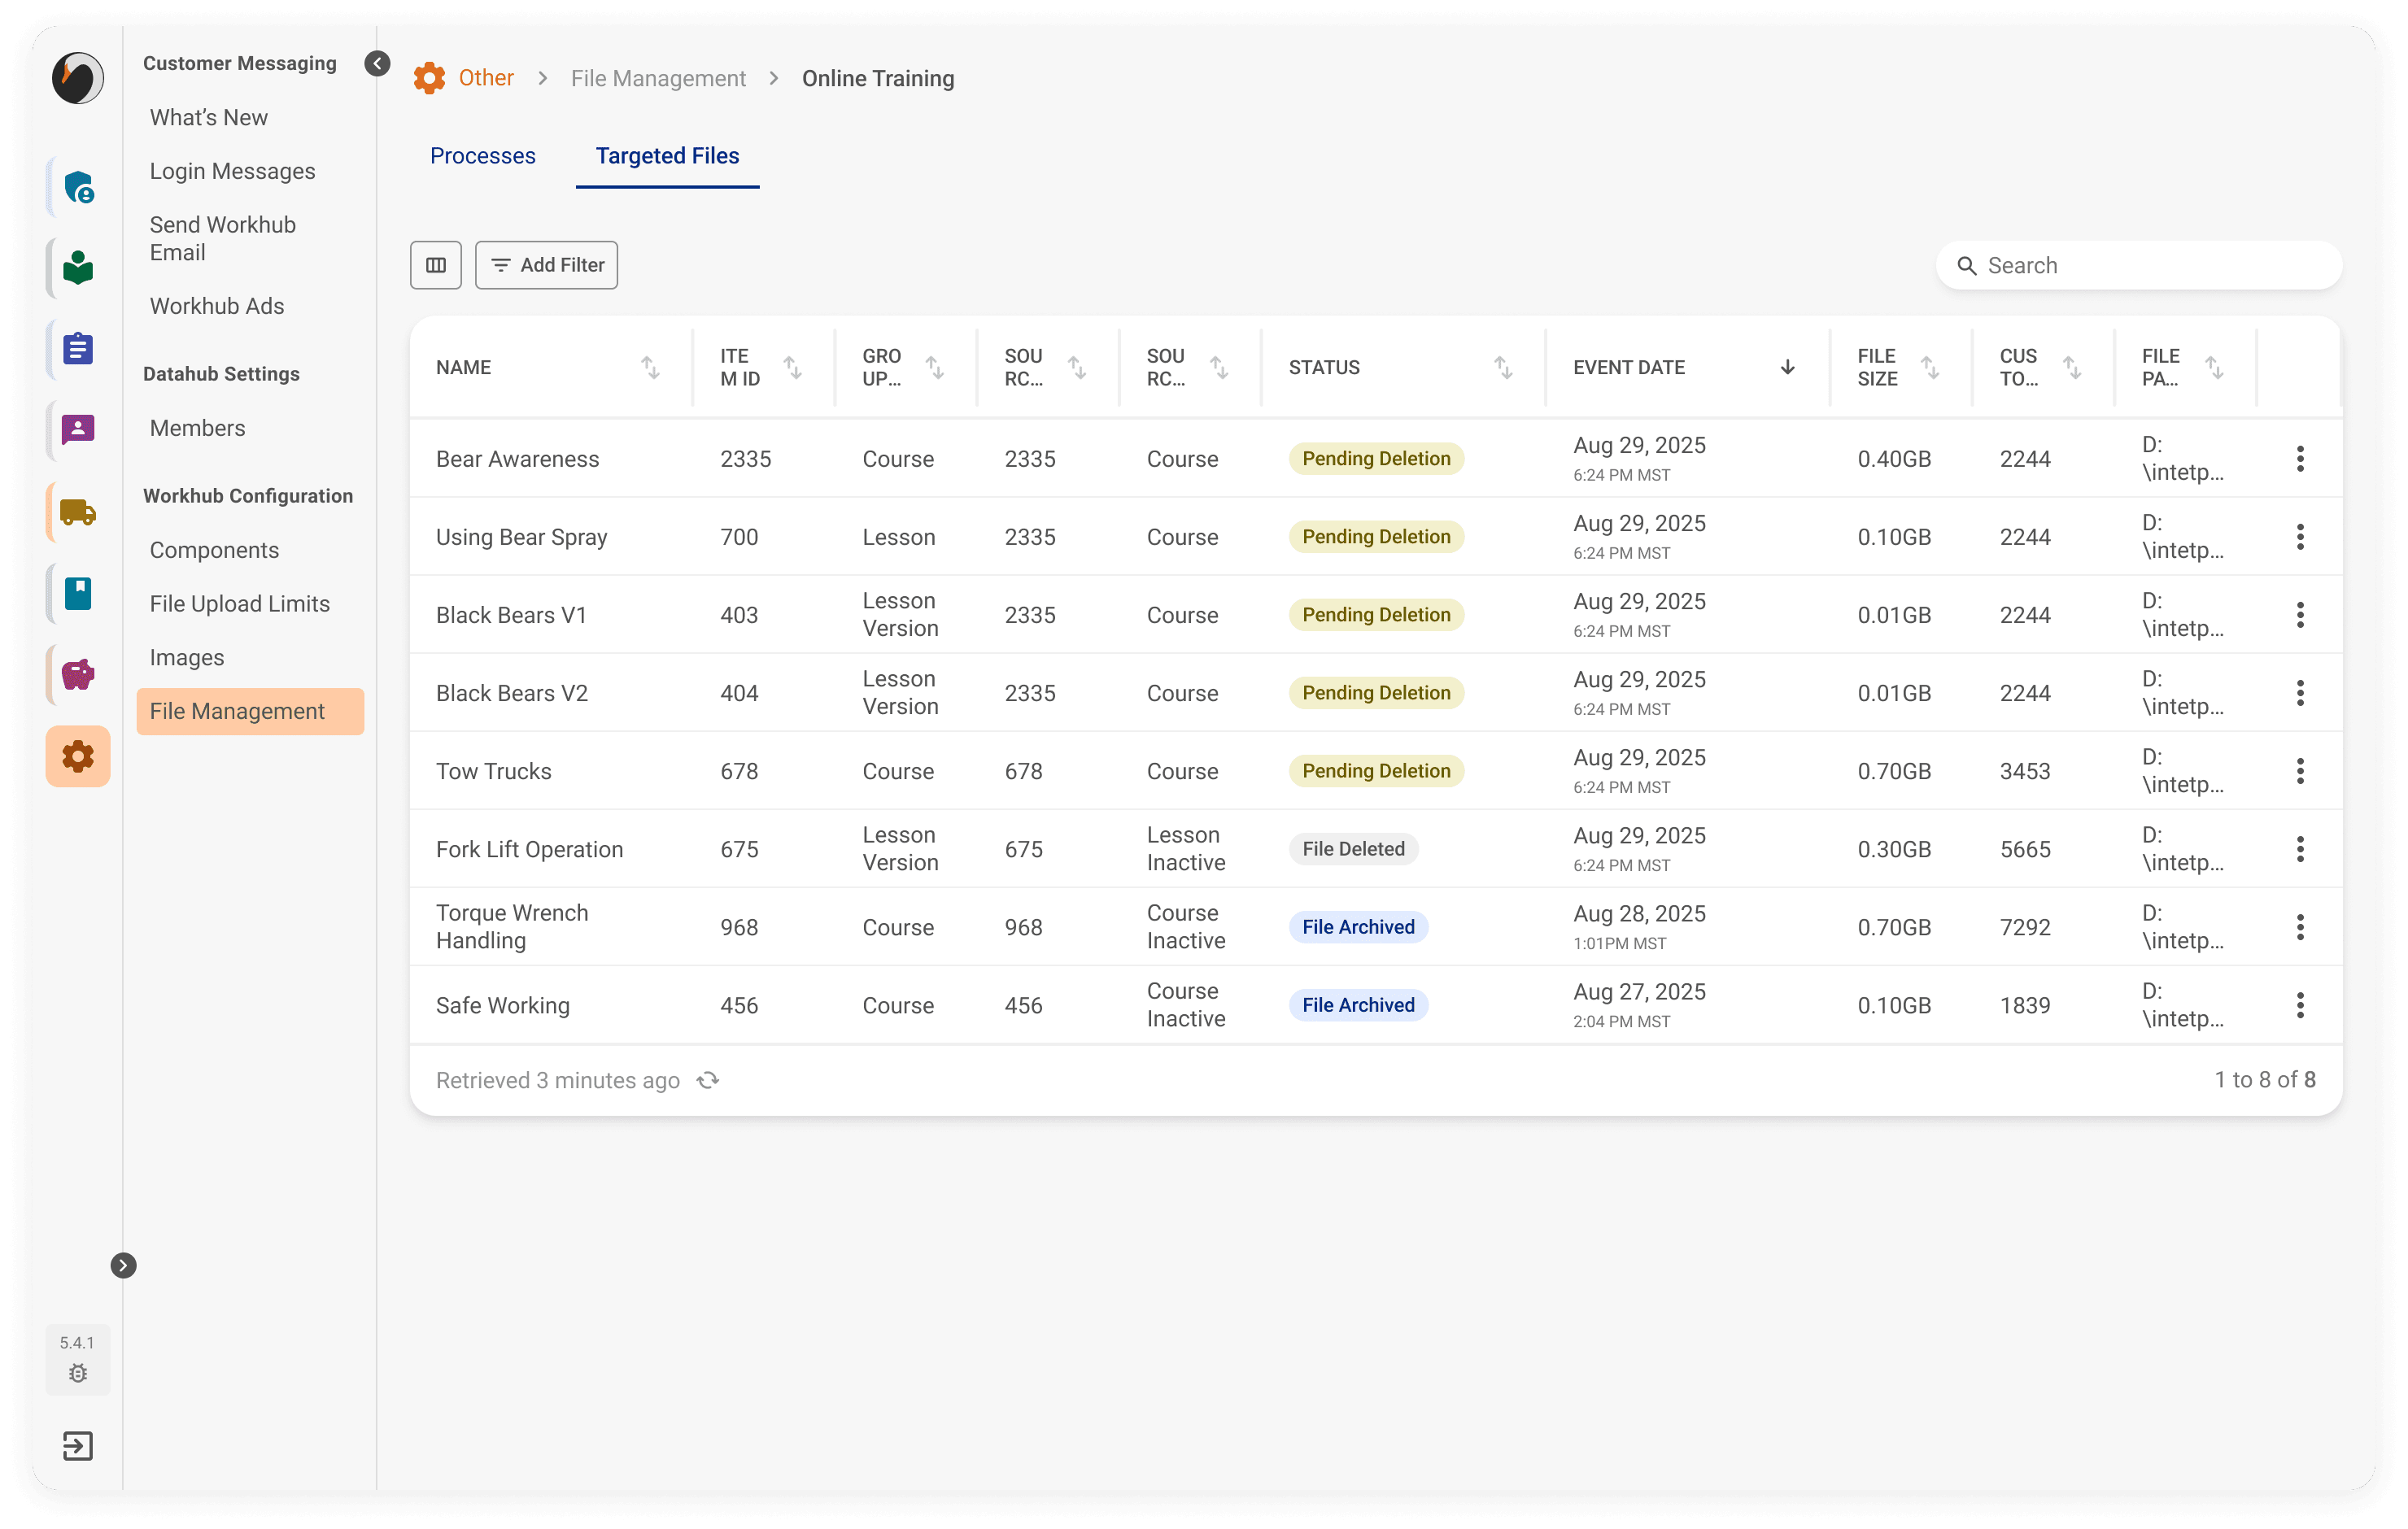Open the row actions menu for Bear Awareness
Image resolution: width=2408 pixels, height=1529 pixels.
2299,459
